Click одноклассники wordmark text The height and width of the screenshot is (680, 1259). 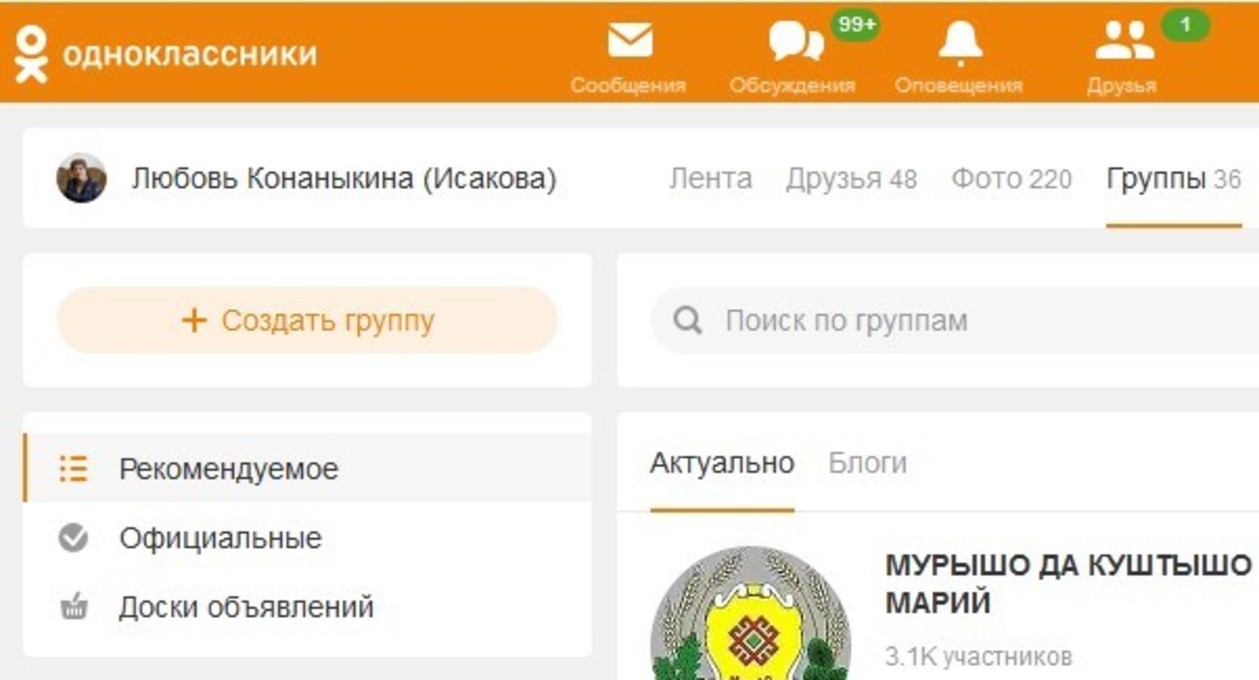coord(190,53)
